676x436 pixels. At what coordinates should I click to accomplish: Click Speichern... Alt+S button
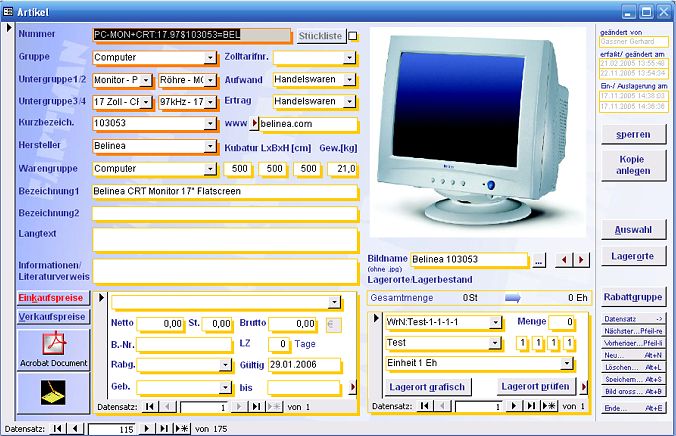click(633, 380)
